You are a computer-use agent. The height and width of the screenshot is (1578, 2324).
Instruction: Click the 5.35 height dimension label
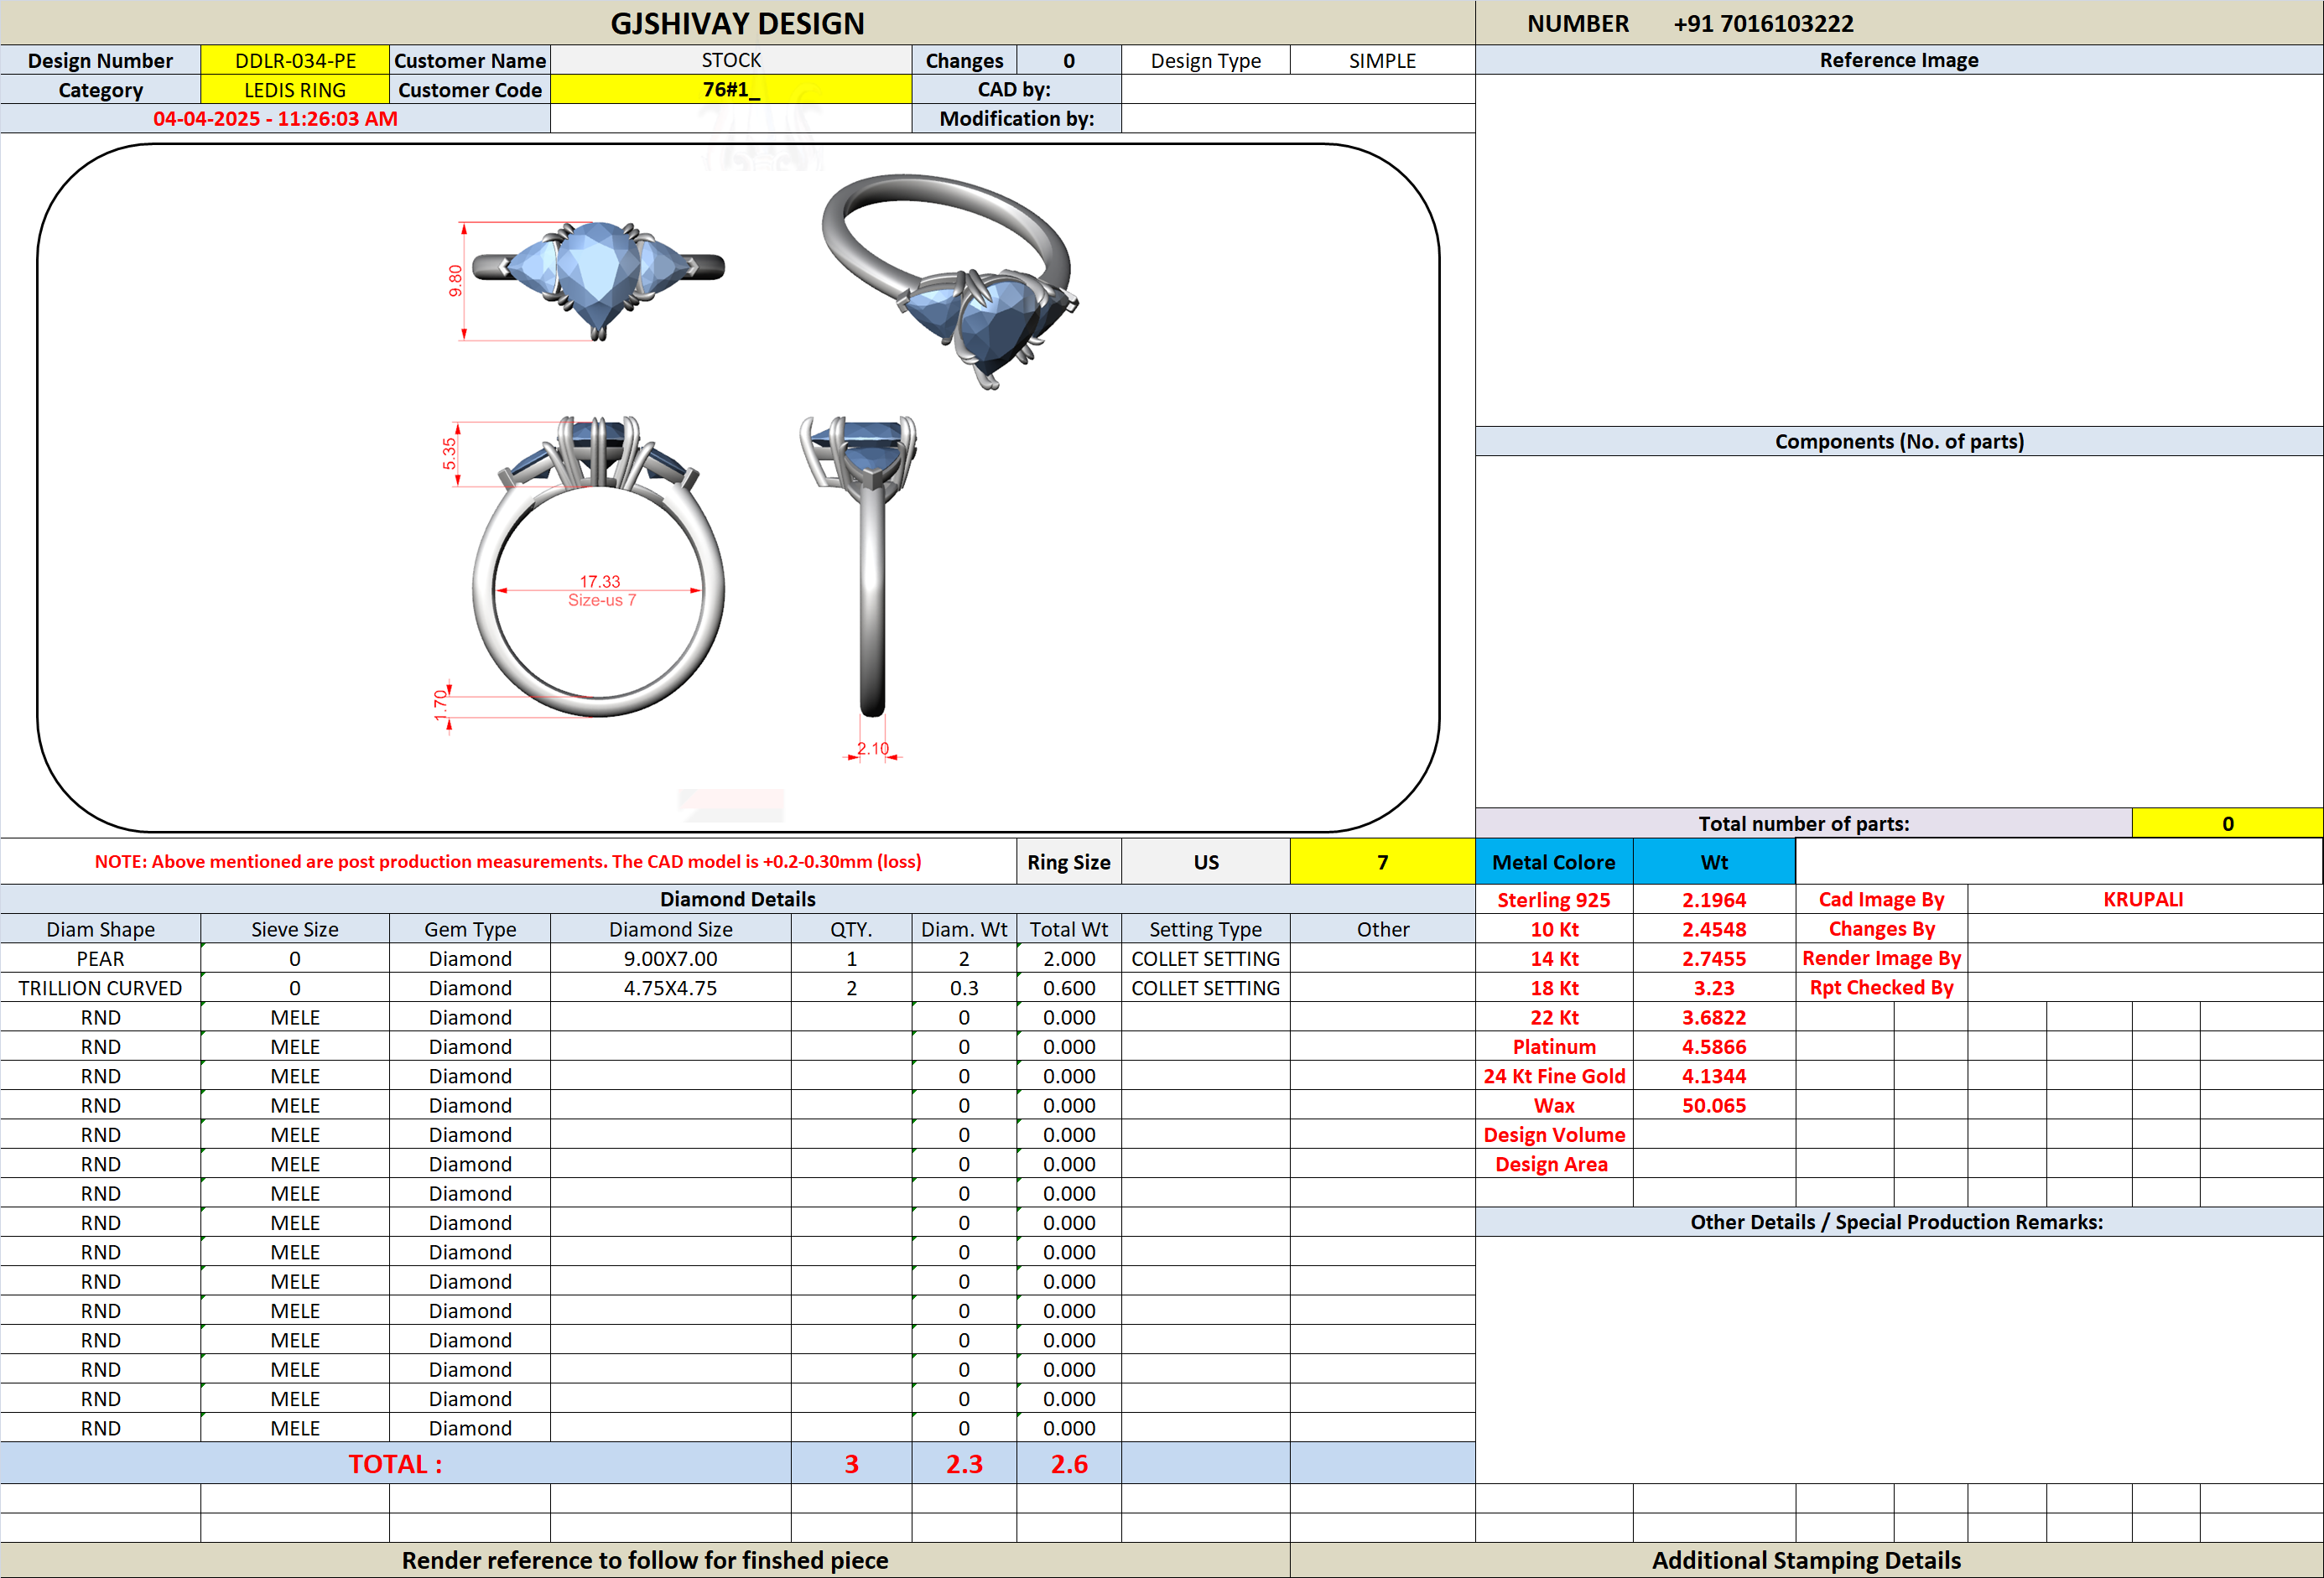click(x=450, y=454)
